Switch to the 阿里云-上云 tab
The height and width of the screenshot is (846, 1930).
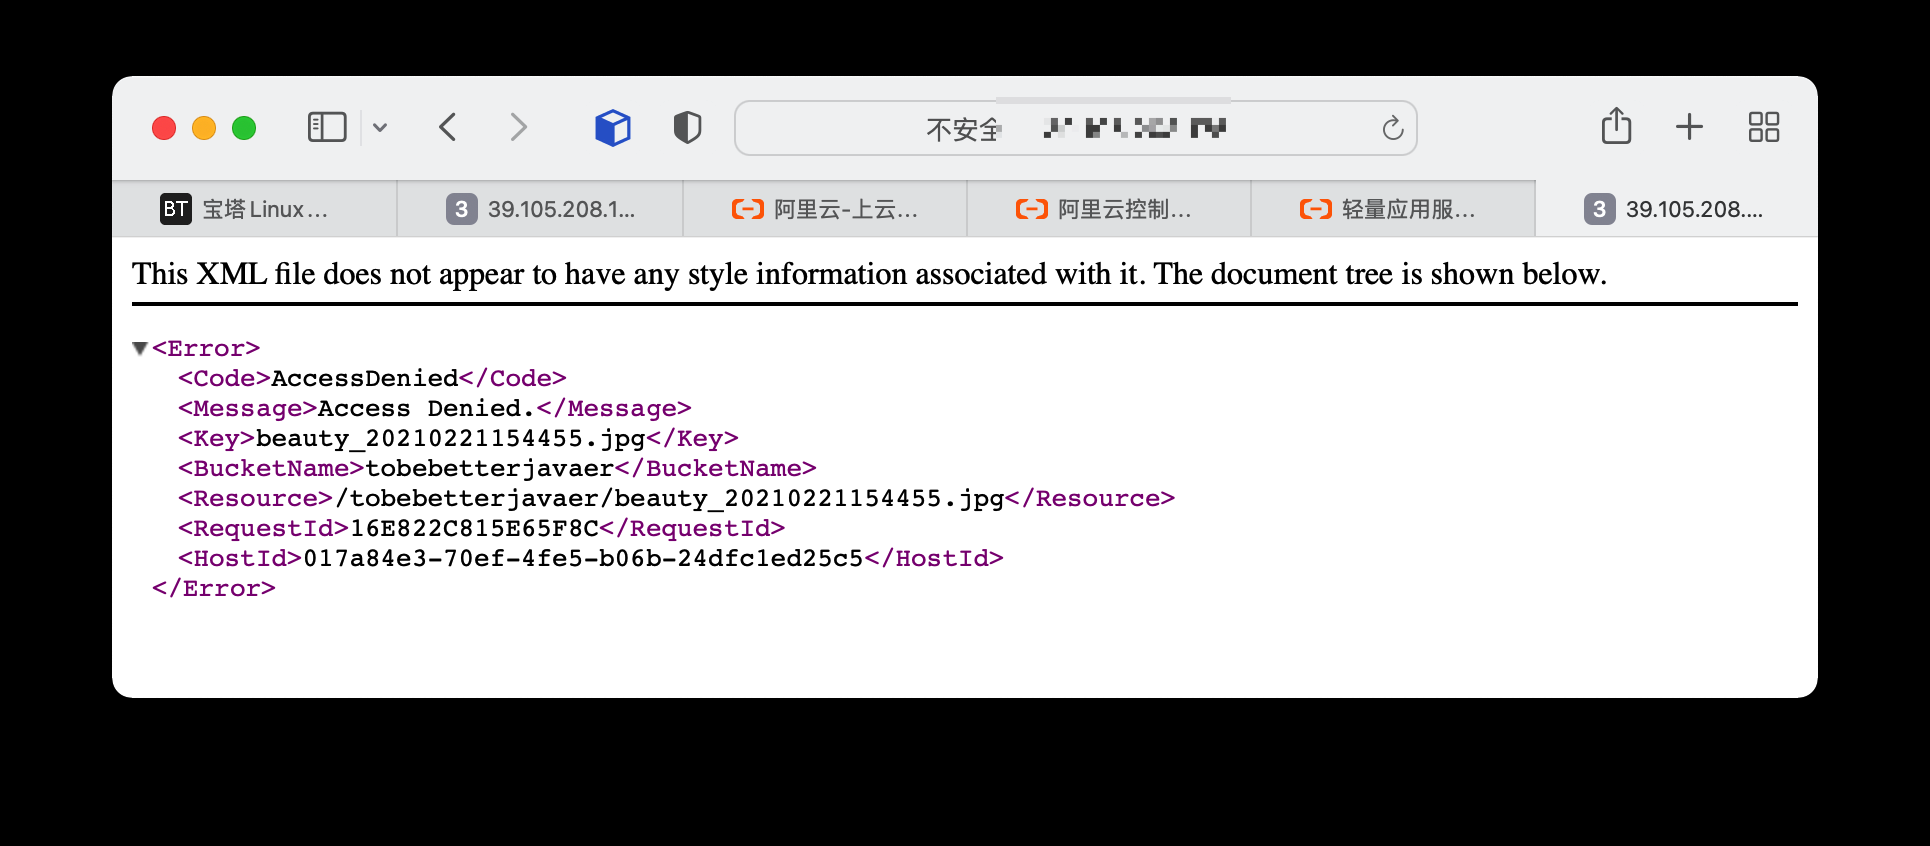pos(825,209)
